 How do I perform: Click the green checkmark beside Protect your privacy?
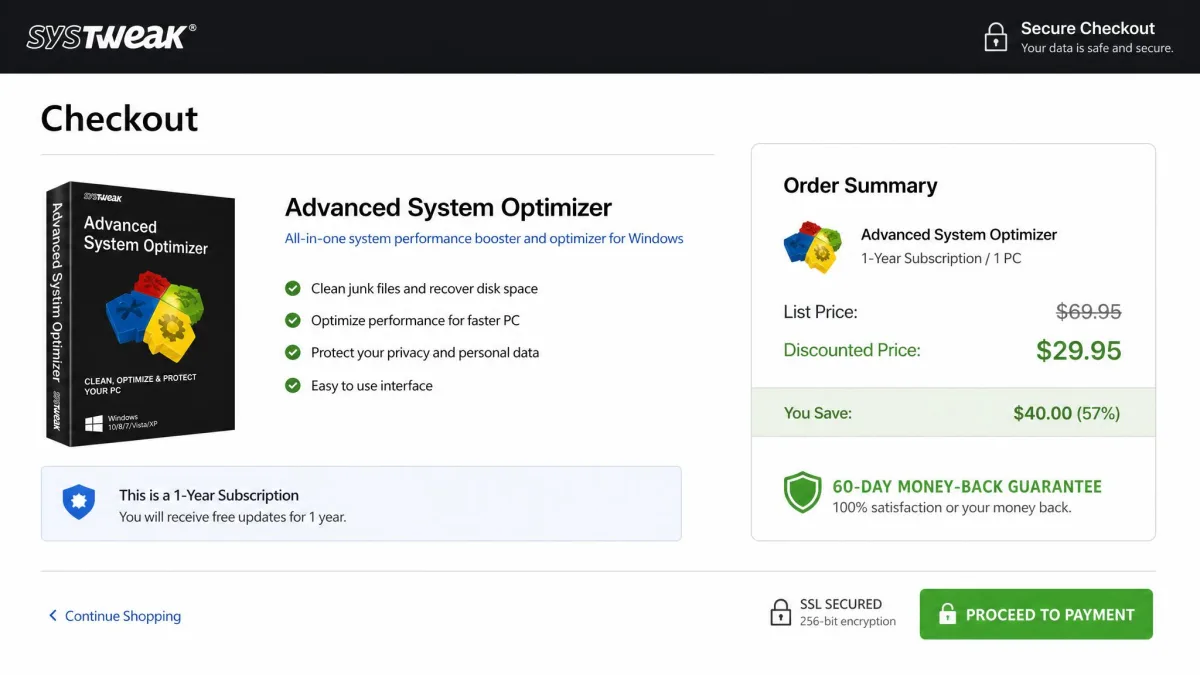(x=293, y=352)
